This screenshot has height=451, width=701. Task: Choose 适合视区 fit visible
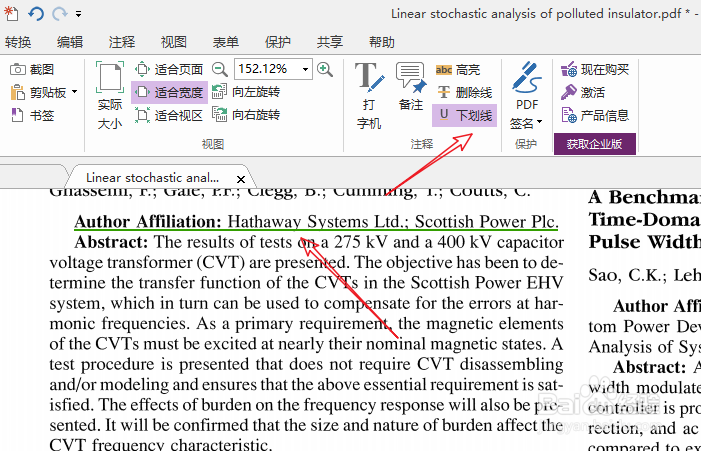click(x=169, y=115)
